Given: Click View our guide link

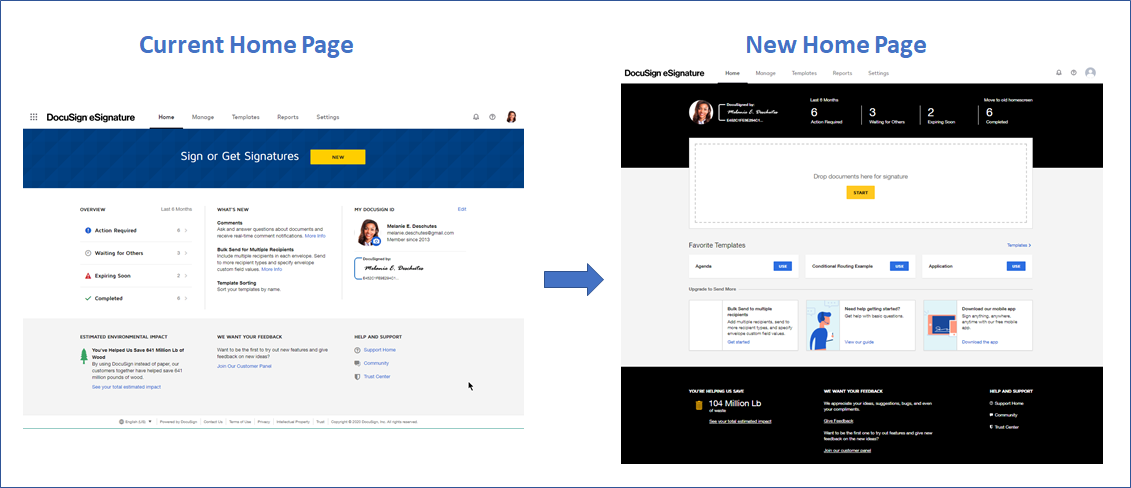Looking at the screenshot, I should 859,342.
